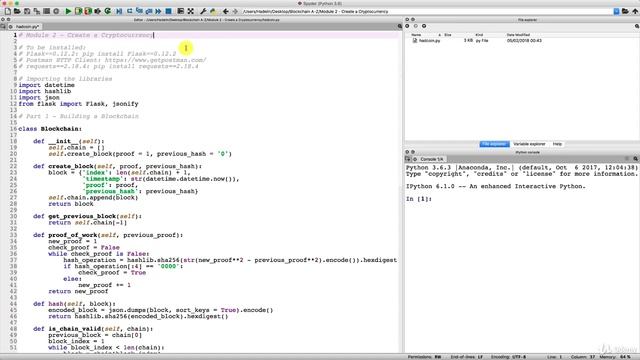Run current cell and advance
Image resolution: width=640 pixels, height=360 pixels.
tap(88, 11)
